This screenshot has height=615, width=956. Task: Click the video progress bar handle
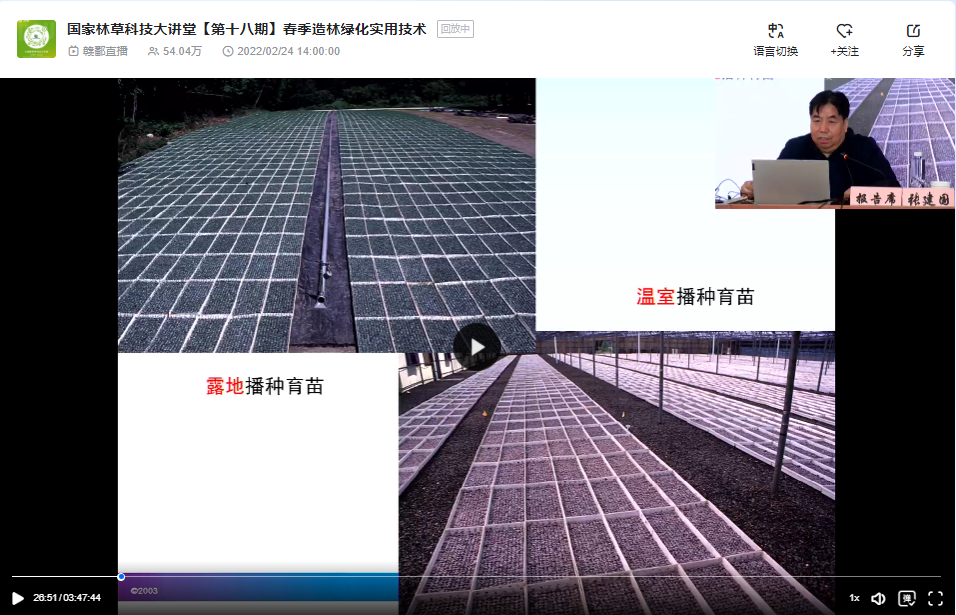(x=121, y=577)
